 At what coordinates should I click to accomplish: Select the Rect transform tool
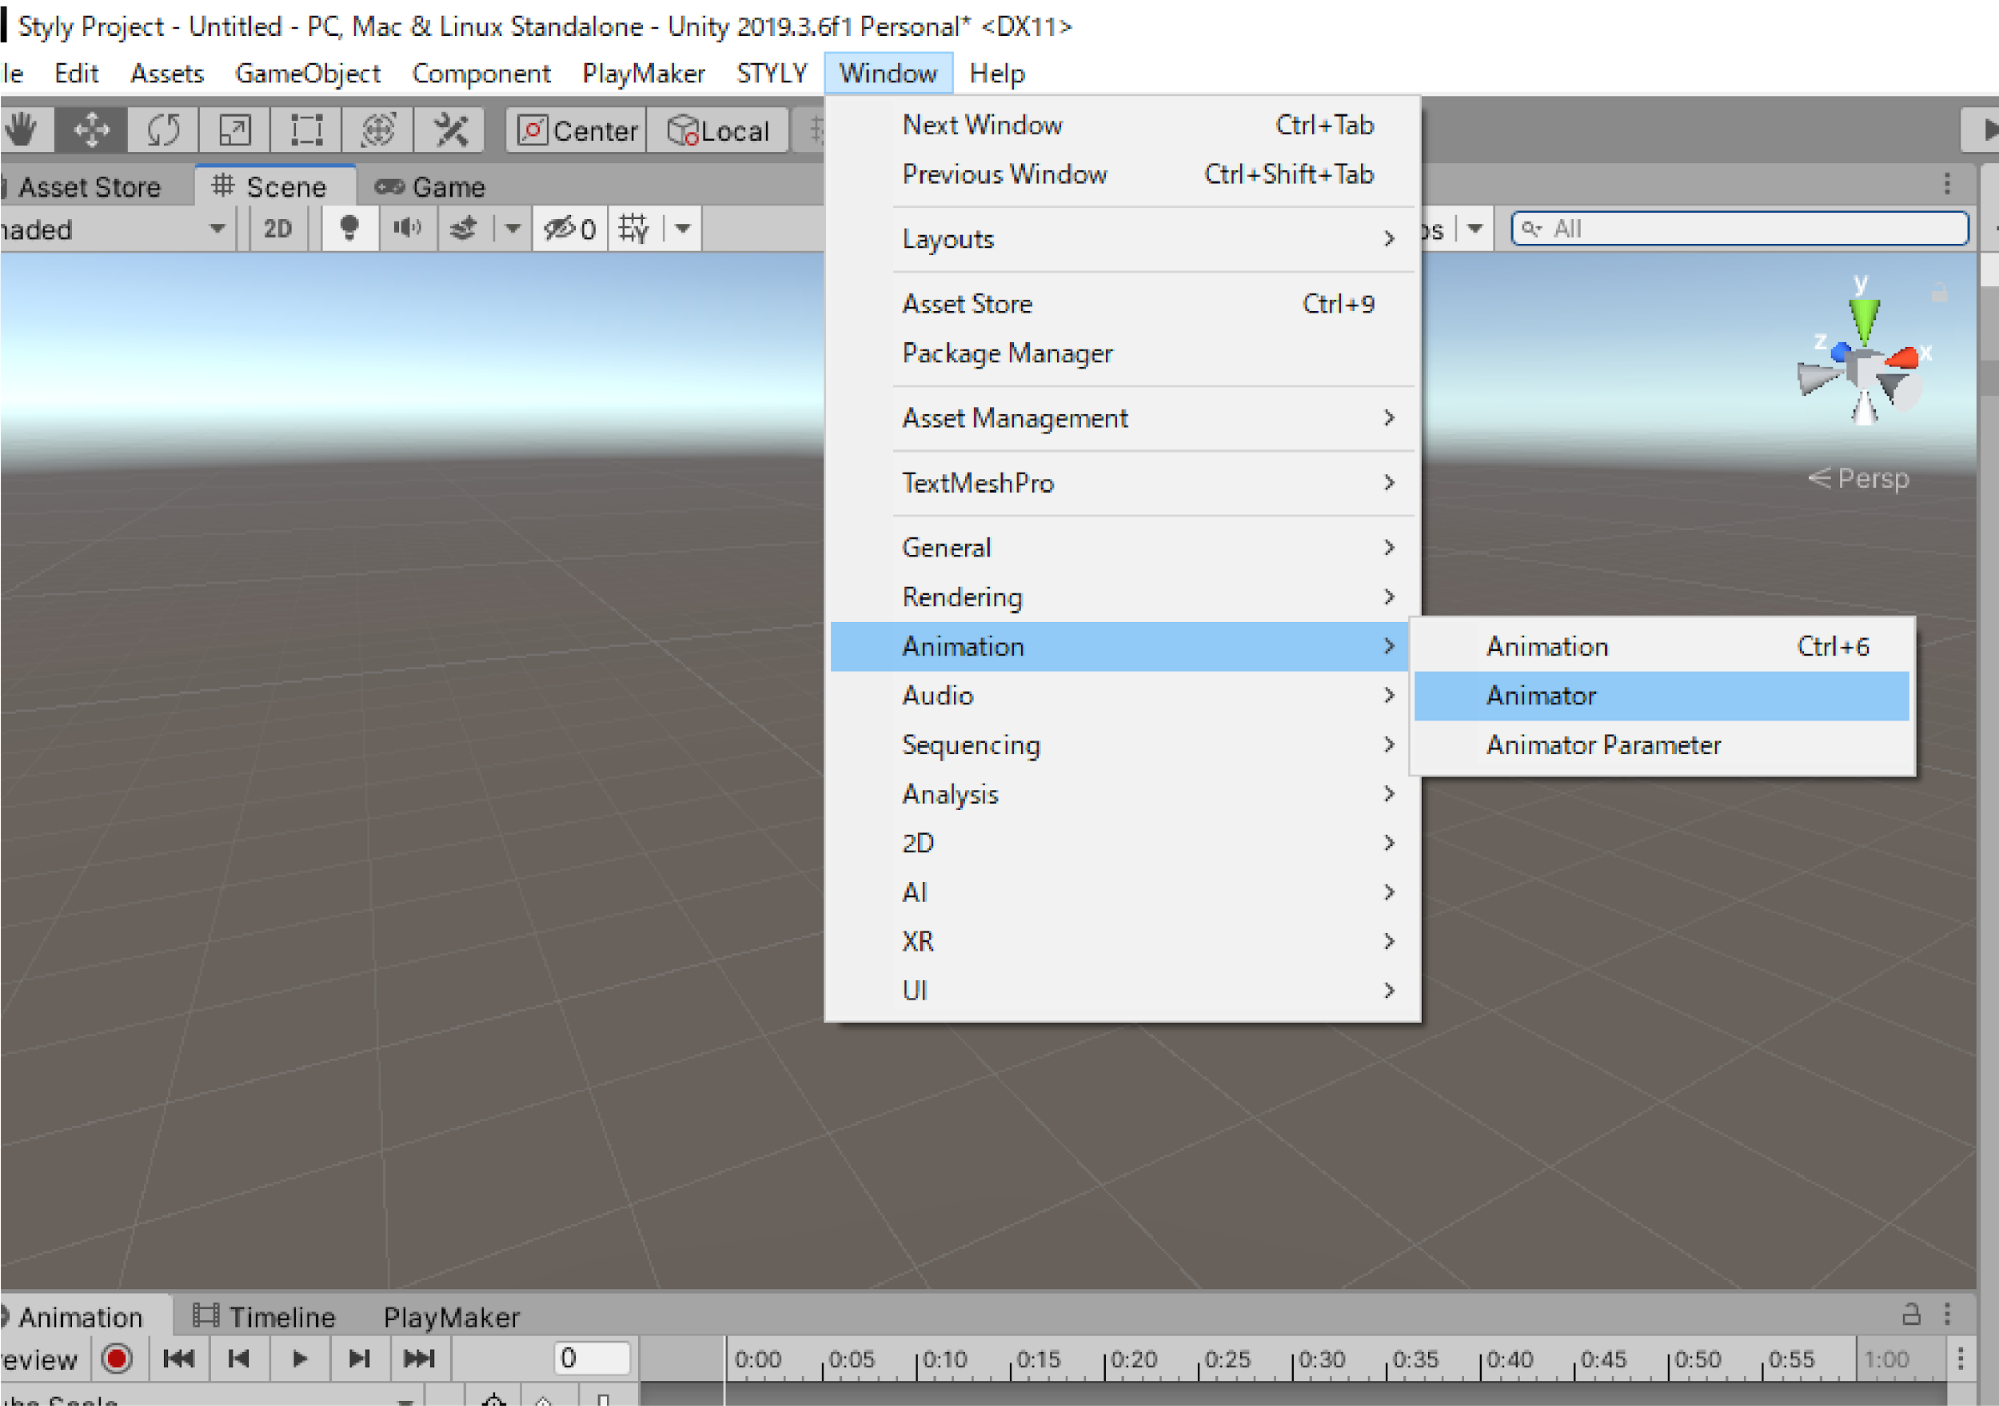[x=306, y=130]
